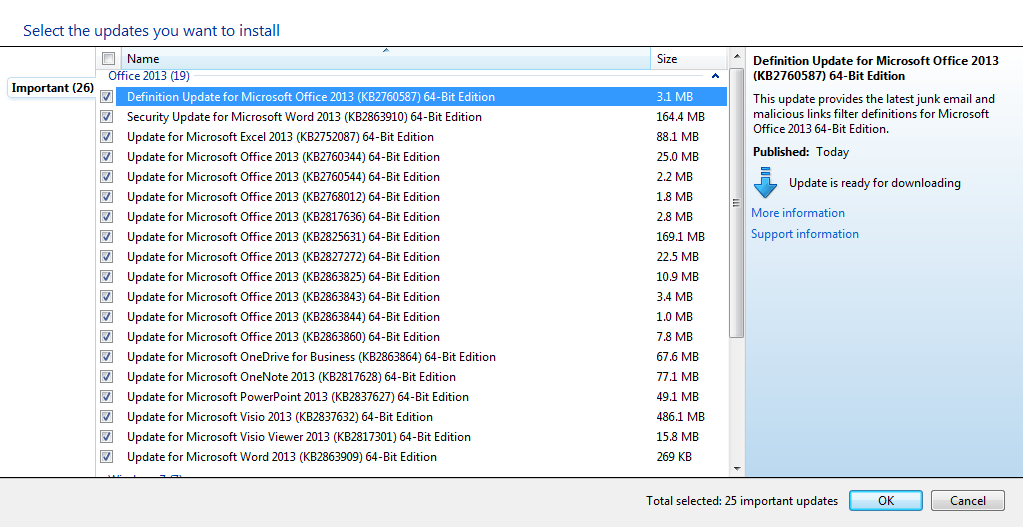This screenshot has width=1023, height=527.
Task: Toggle Office 2013 KB2863843 checkbox
Action: (106, 297)
